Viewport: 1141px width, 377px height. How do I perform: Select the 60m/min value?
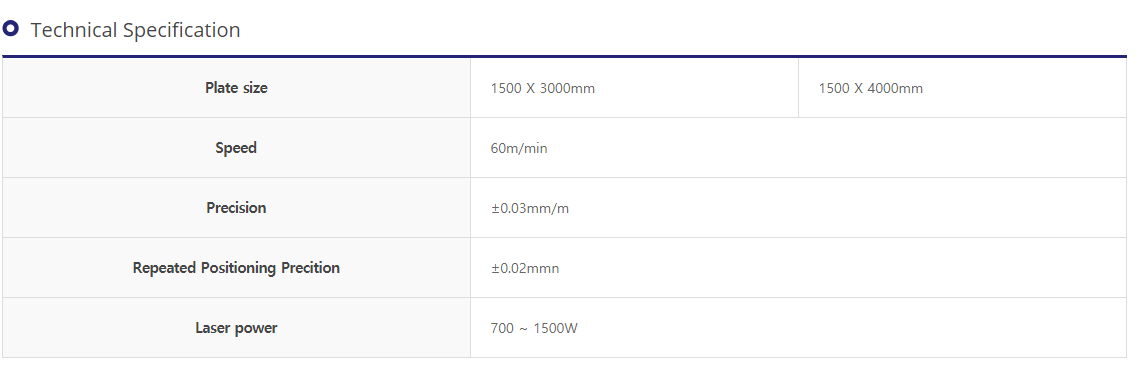coord(520,148)
